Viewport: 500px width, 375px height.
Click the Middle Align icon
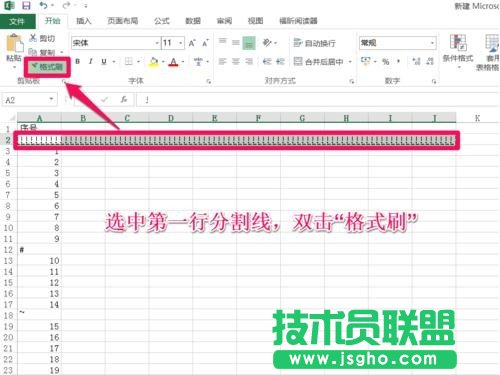pos(236,43)
